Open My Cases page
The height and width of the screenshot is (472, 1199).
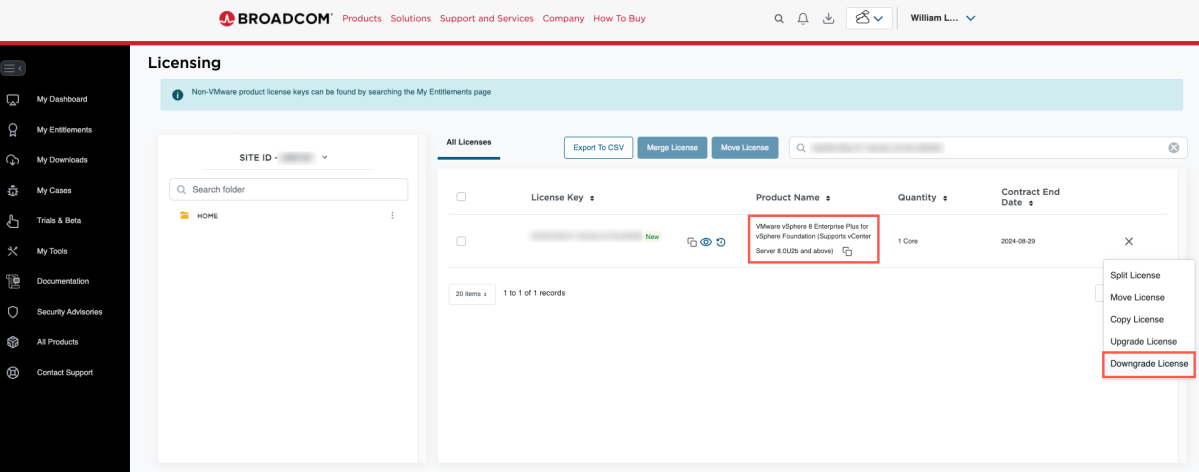[x=54, y=190]
